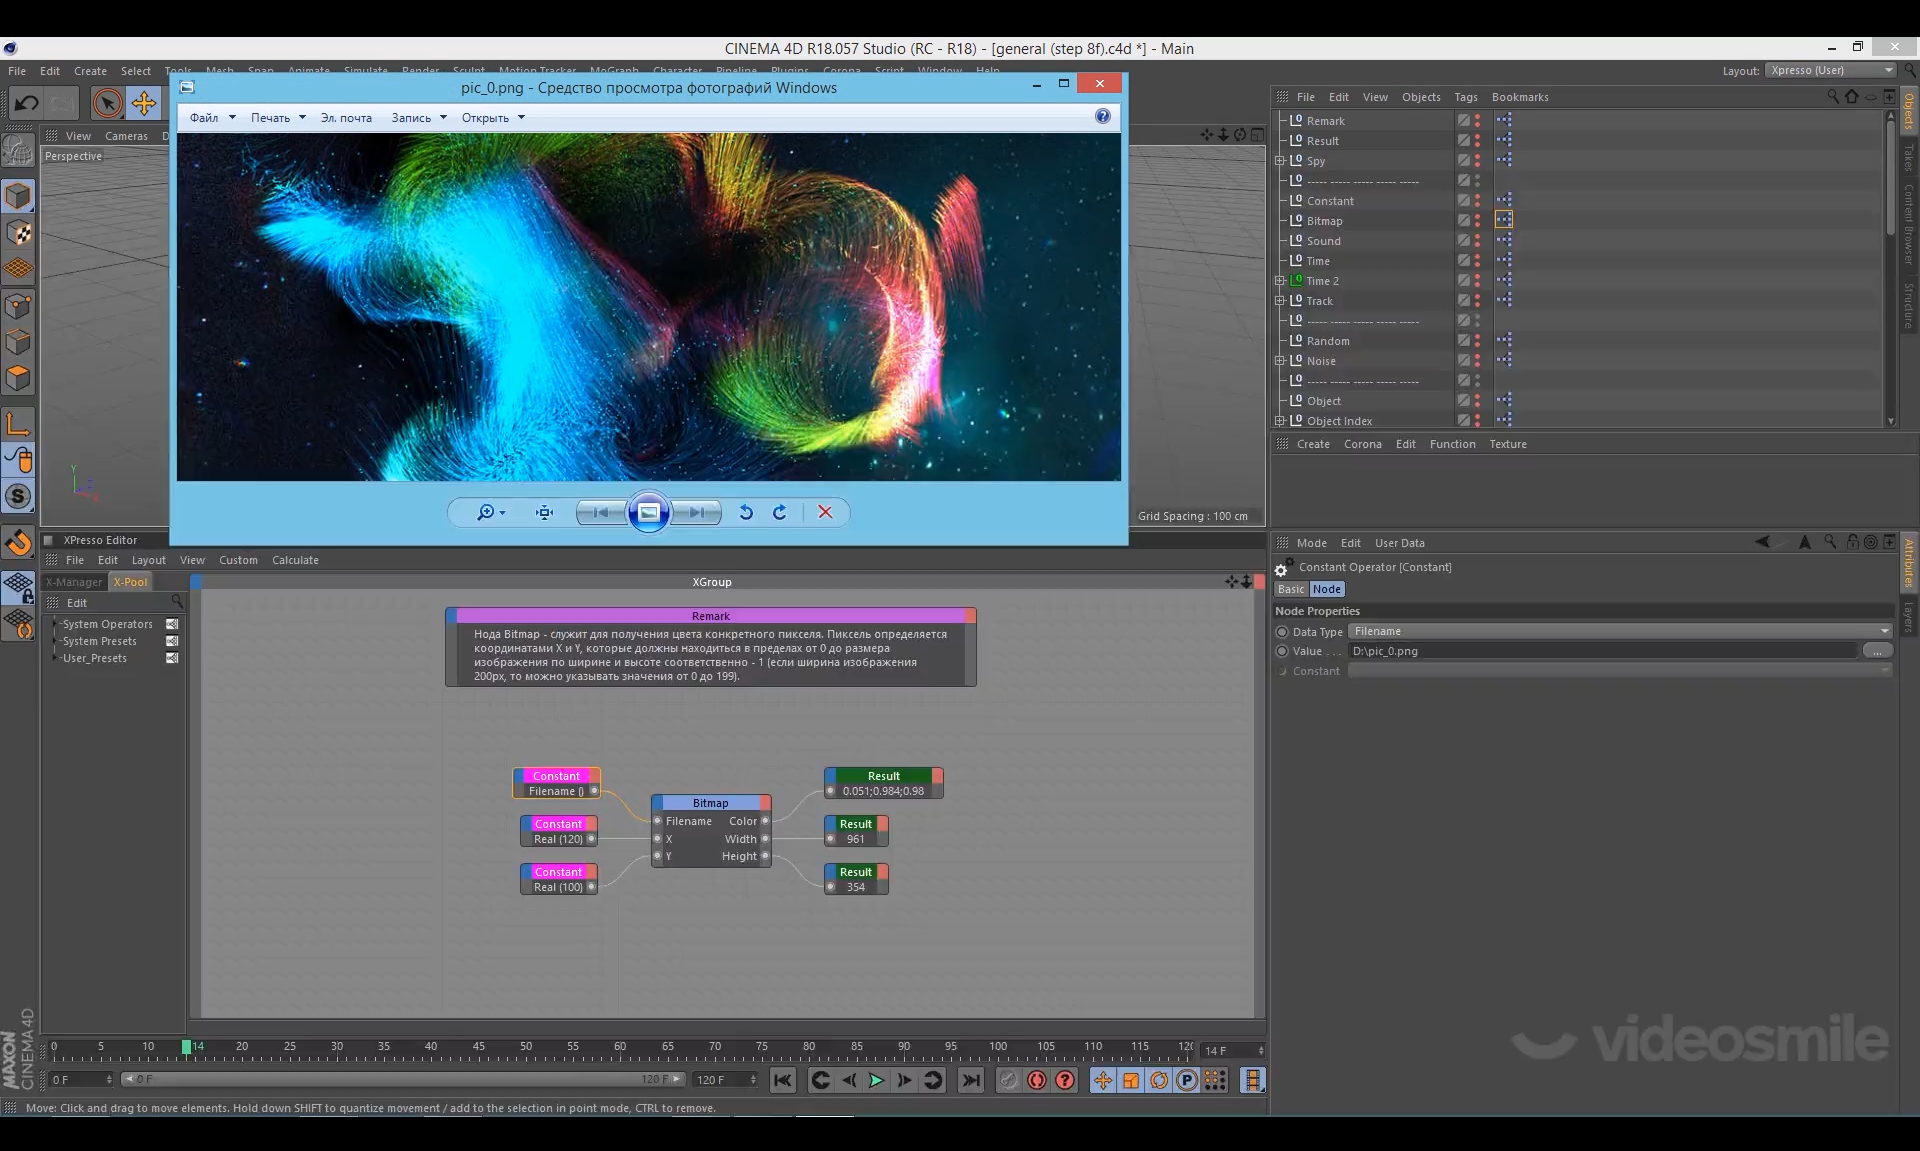Screen dimensions: 1920x1151
Task: Click the Undo arrow icon
Action: tap(27, 103)
